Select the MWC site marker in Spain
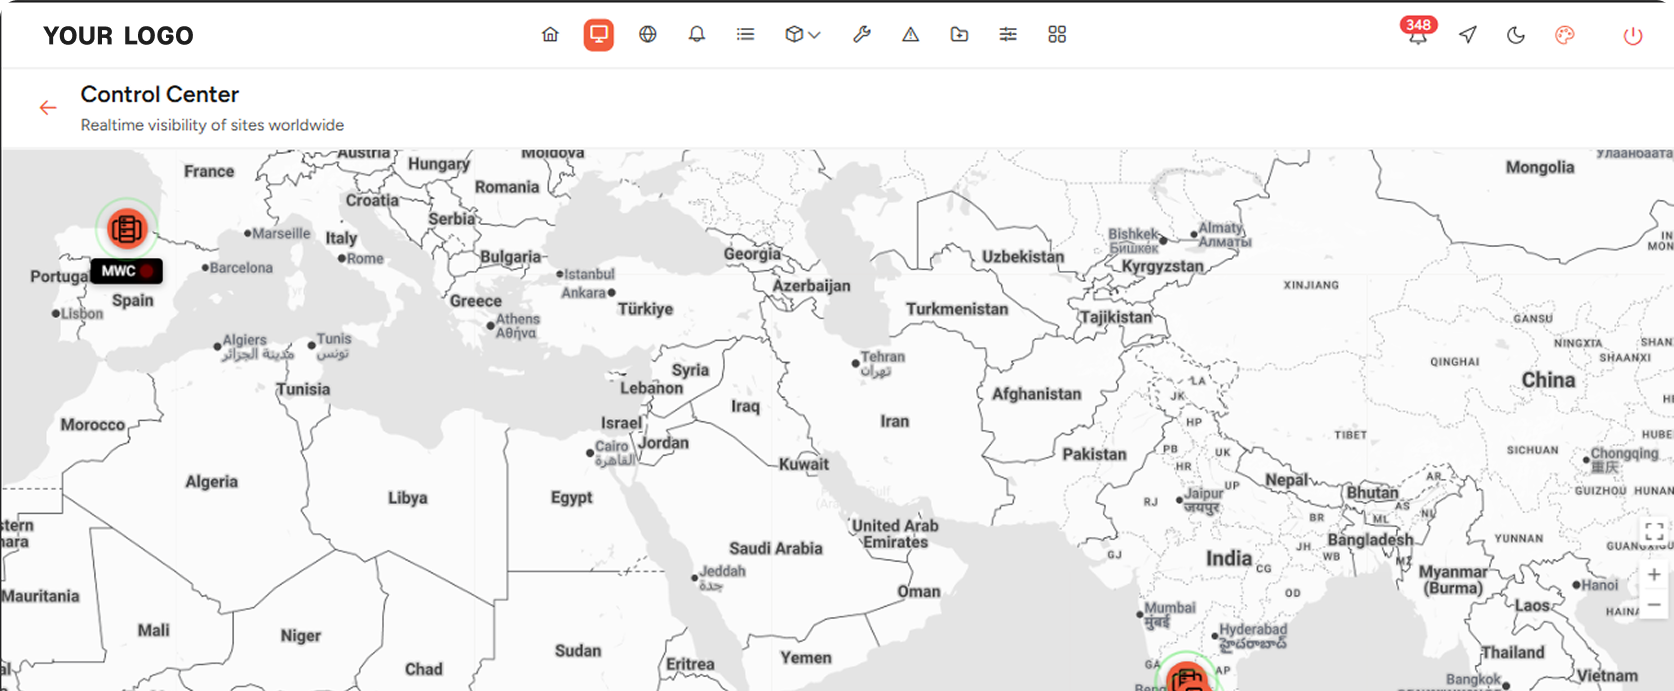 (127, 229)
